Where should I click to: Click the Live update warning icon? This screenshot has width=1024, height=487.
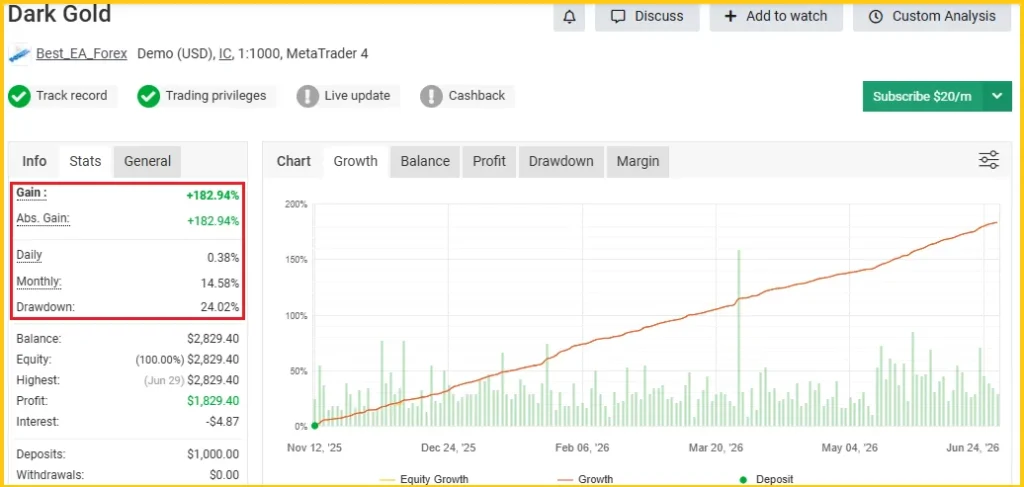308,97
